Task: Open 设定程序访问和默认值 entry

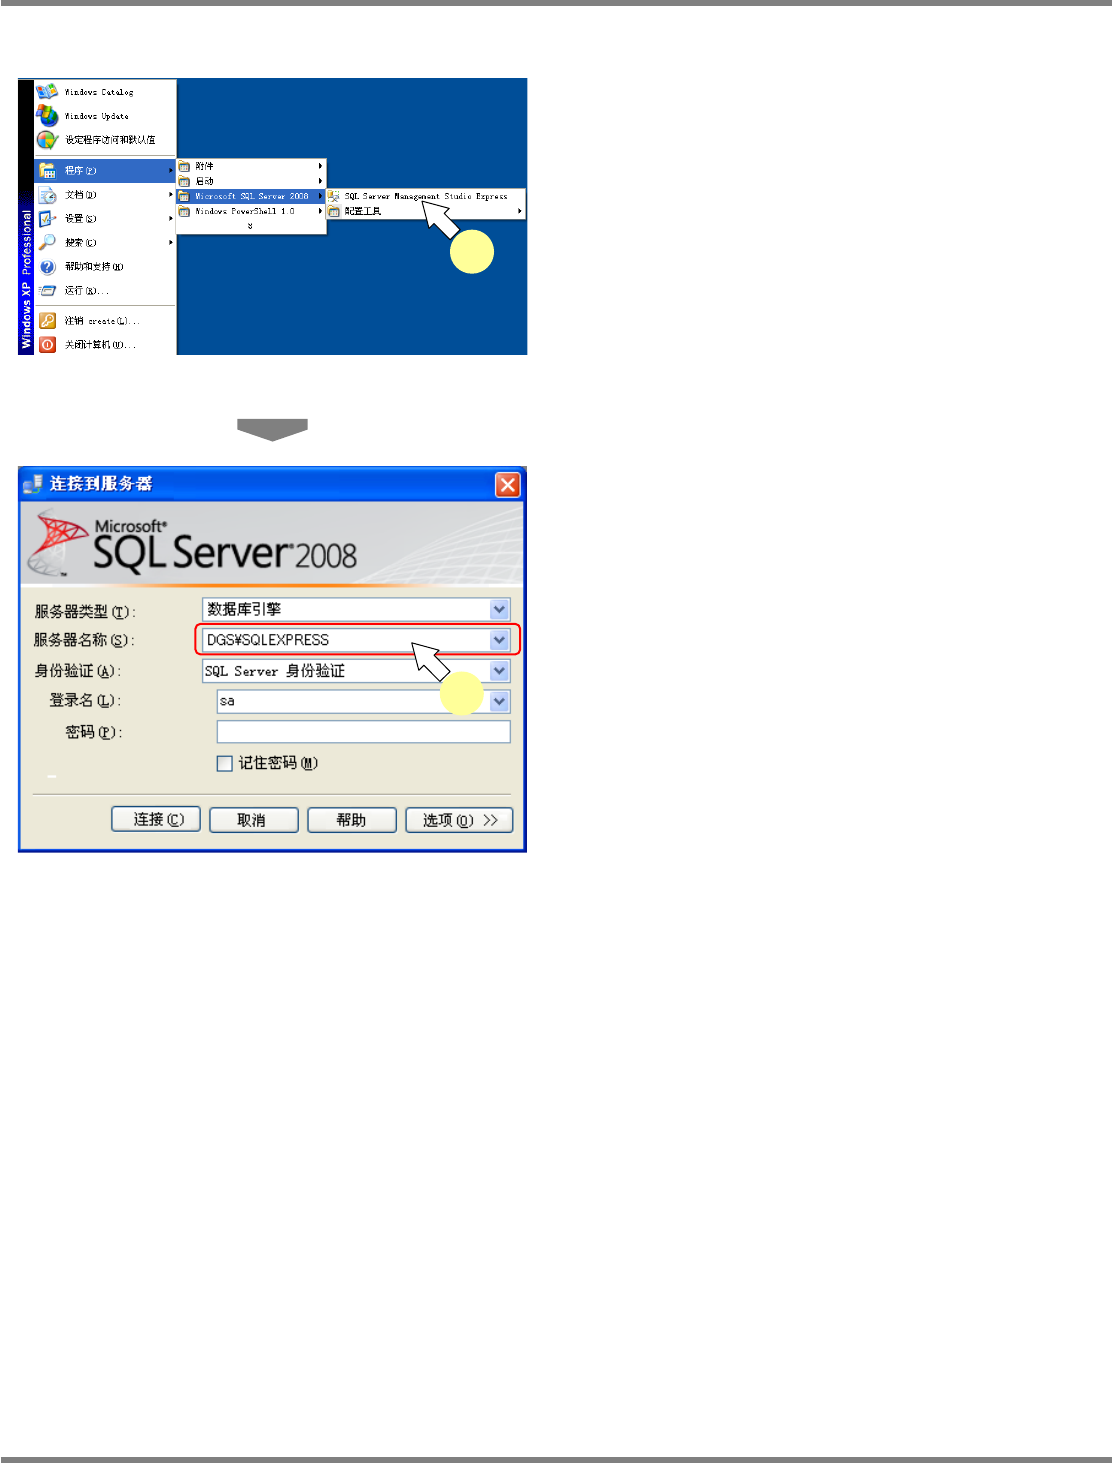Action: [x=105, y=140]
